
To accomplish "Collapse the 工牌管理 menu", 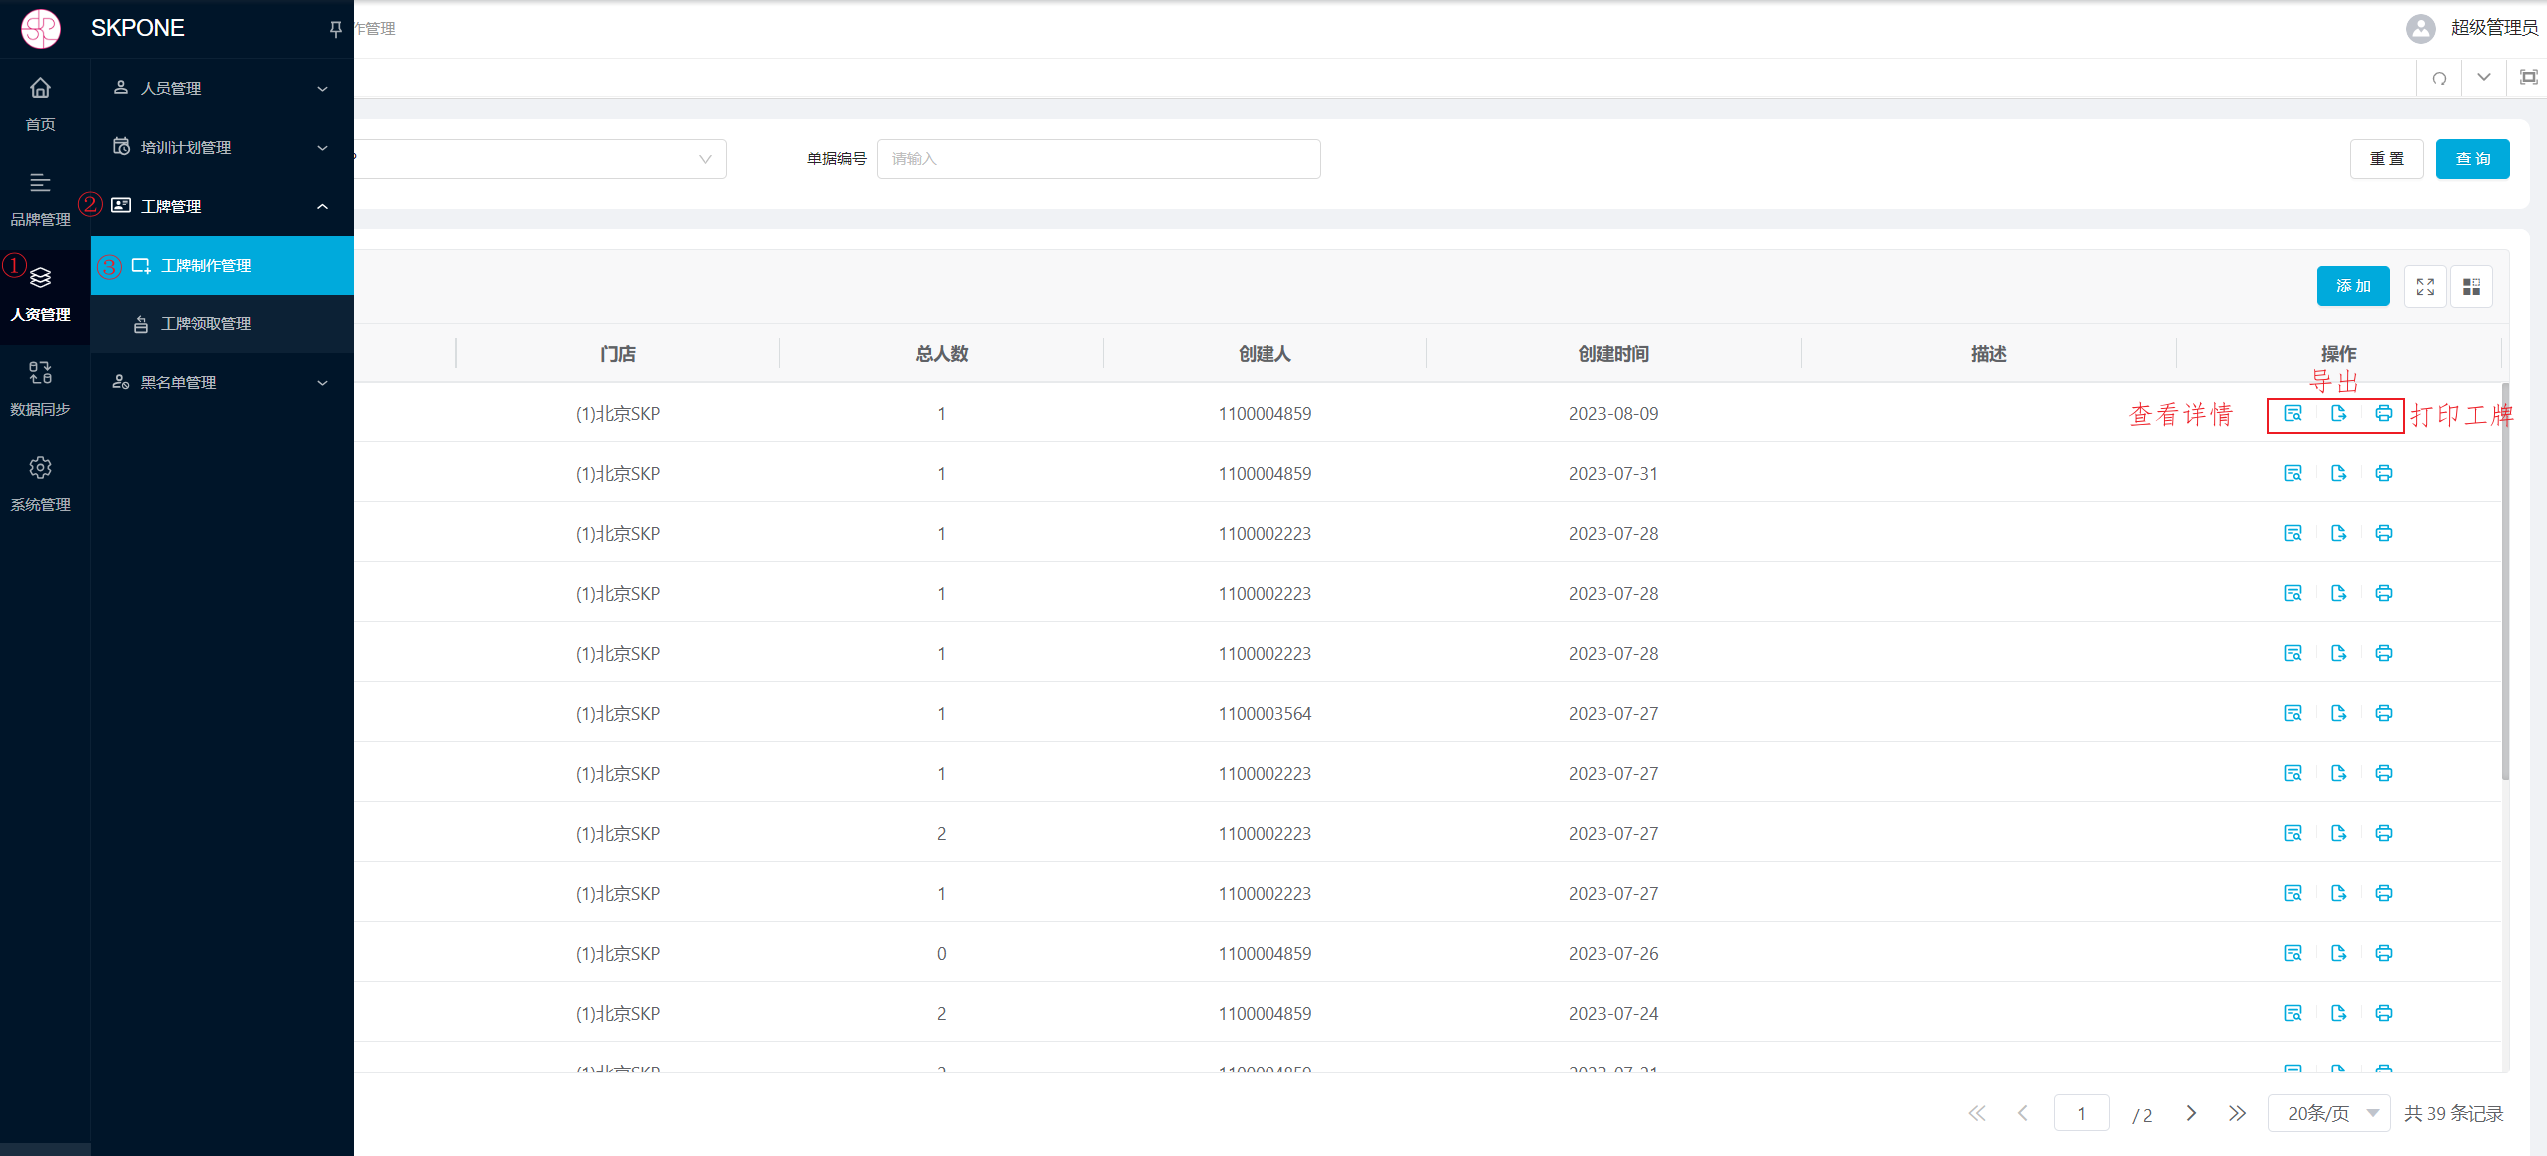I will click(222, 206).
